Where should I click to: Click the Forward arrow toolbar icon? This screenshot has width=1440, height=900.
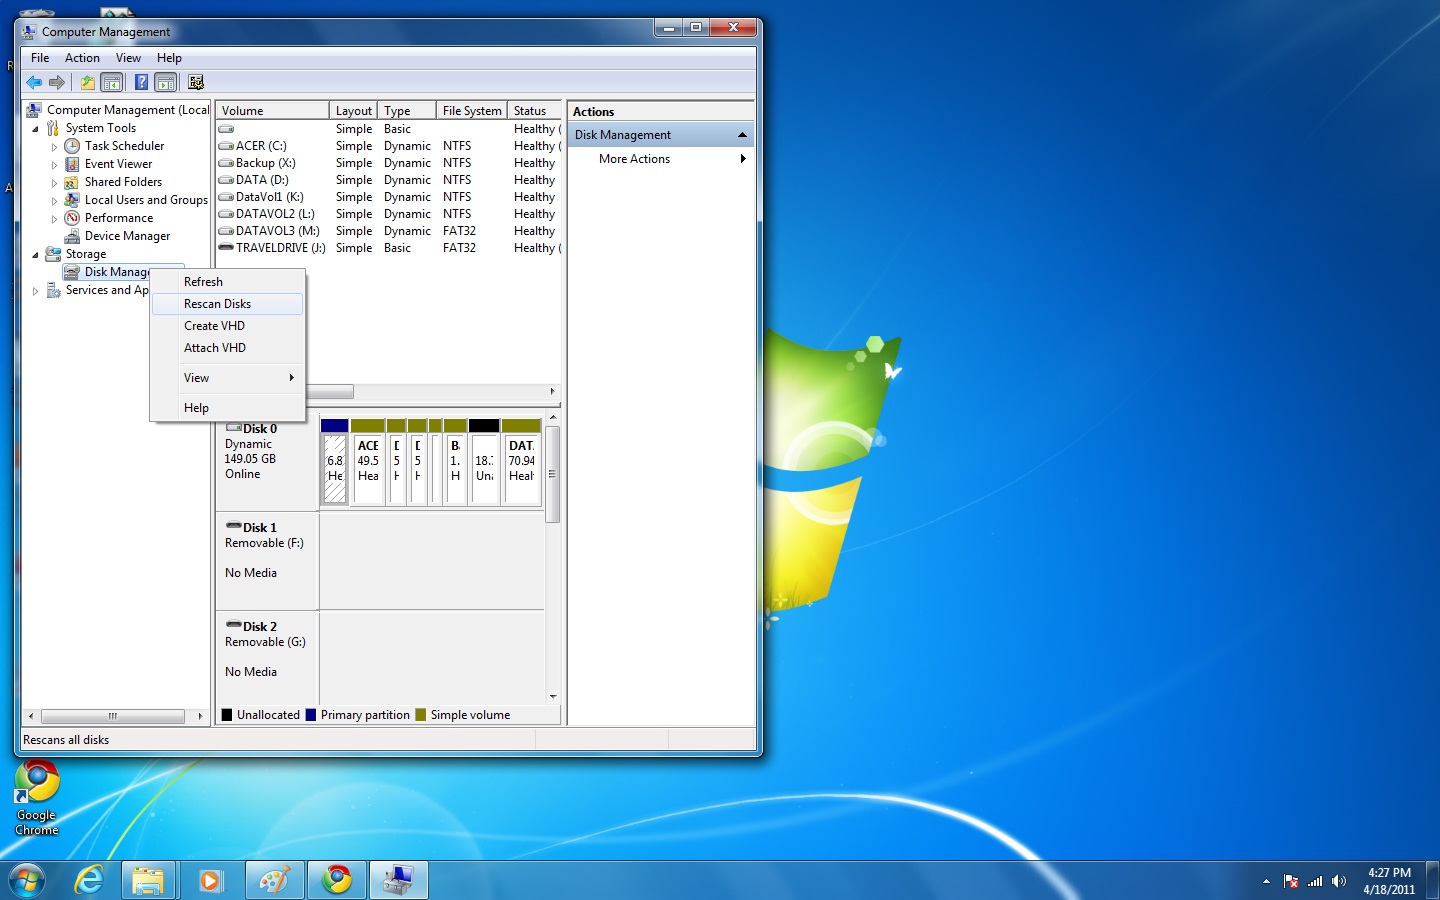[x=57, y=82]
